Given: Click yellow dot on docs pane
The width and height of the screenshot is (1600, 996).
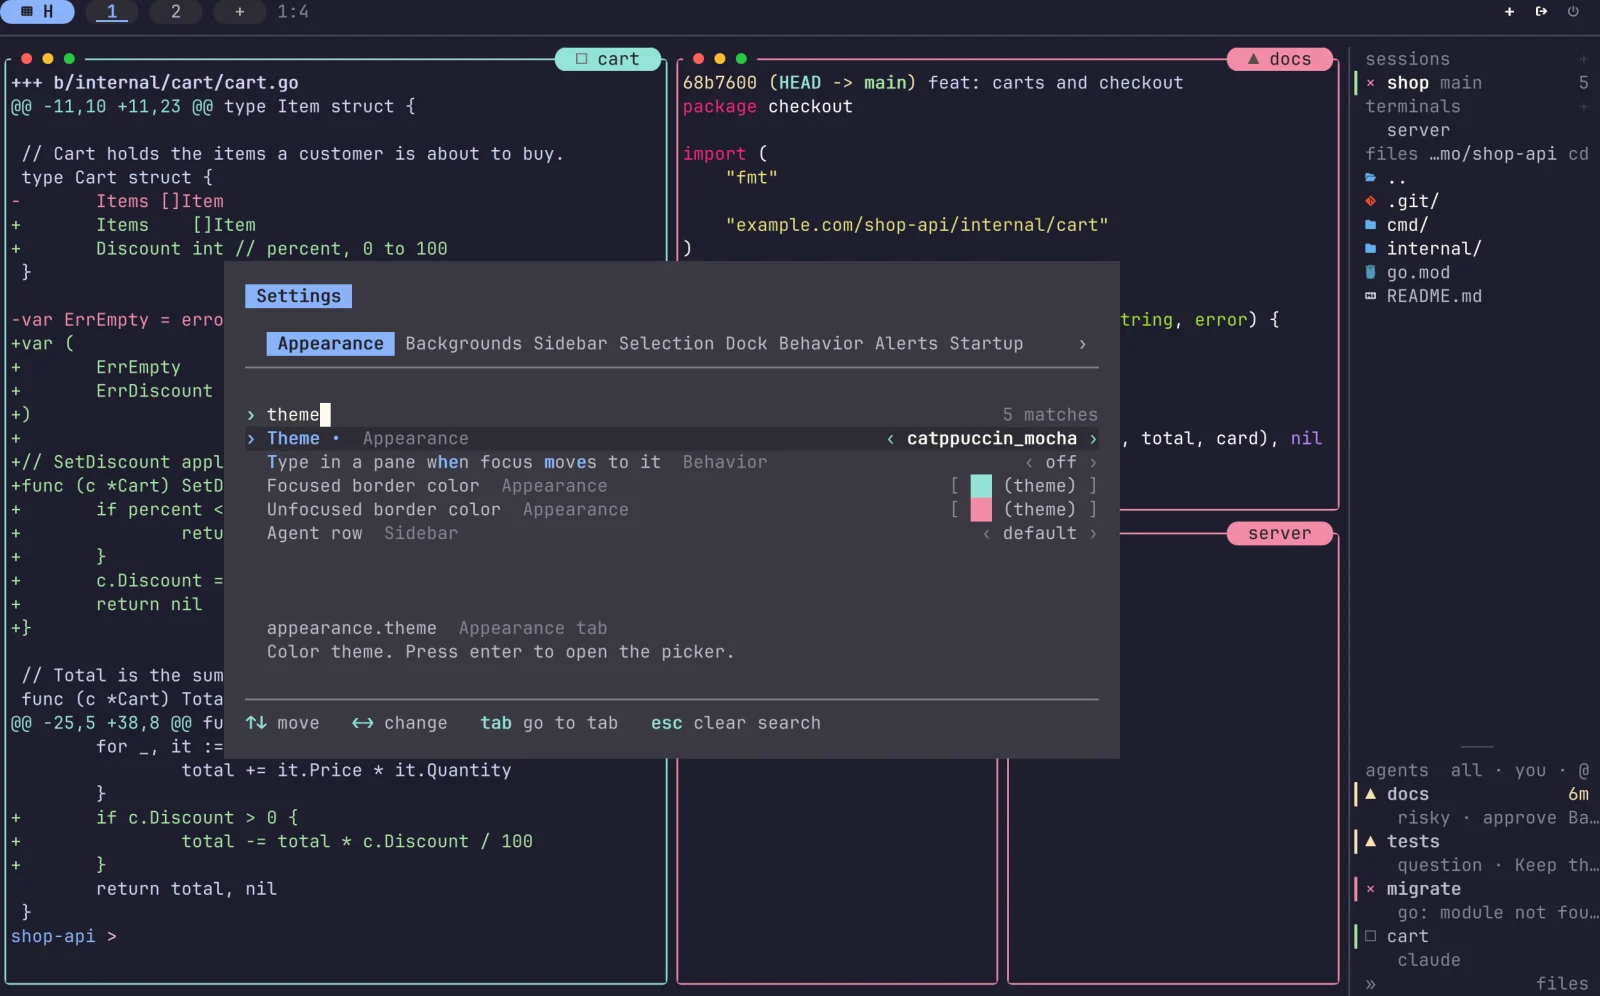Looking at the screenshot, I should pos(720,59).
